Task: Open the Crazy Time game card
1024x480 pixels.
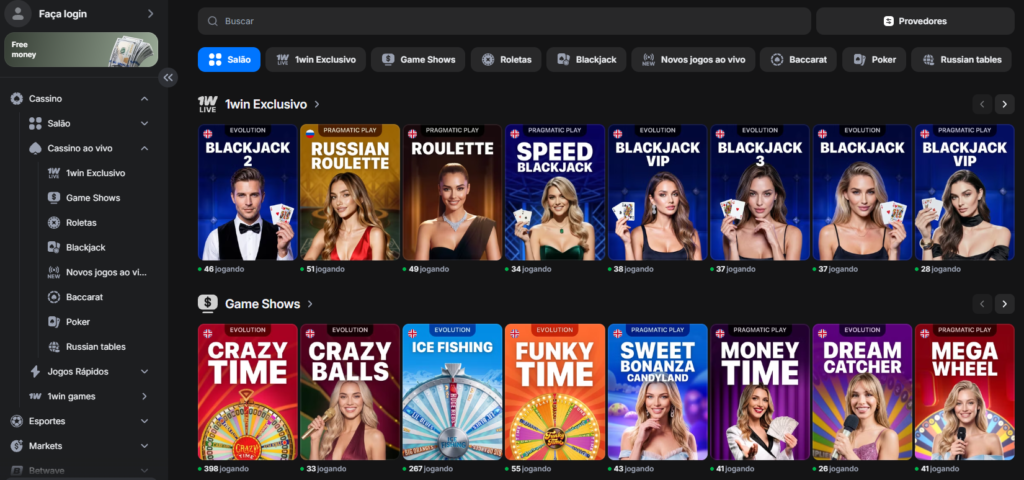Action: 248,392
